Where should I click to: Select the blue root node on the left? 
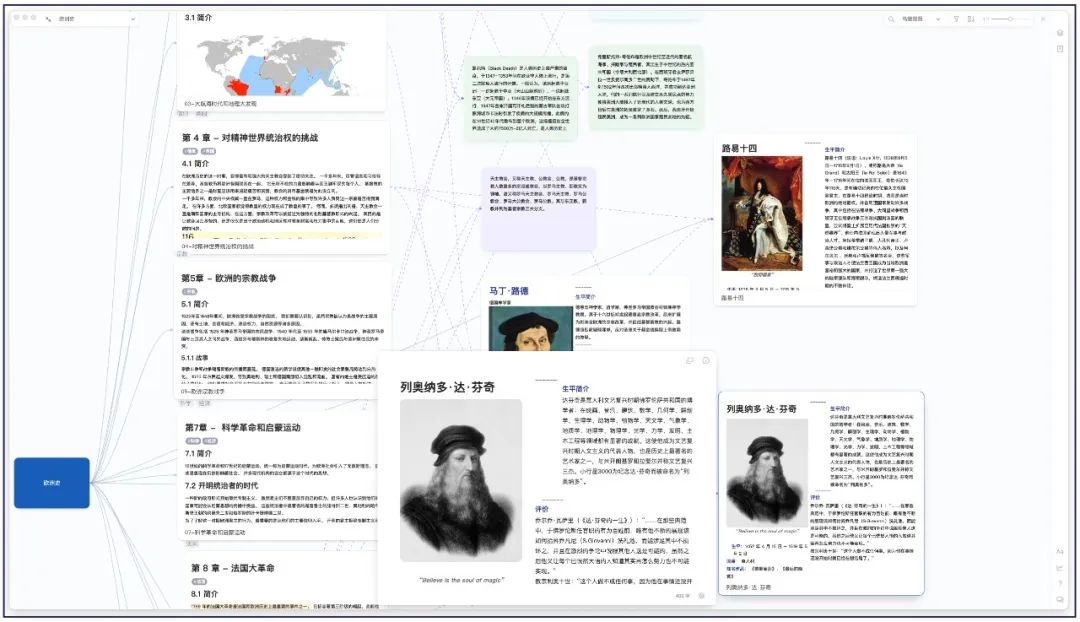pyautogui.click(x=52, y=483)
